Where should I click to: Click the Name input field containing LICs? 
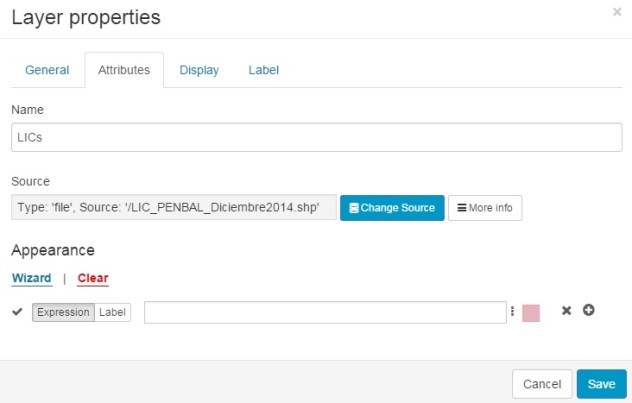(317, 137)
